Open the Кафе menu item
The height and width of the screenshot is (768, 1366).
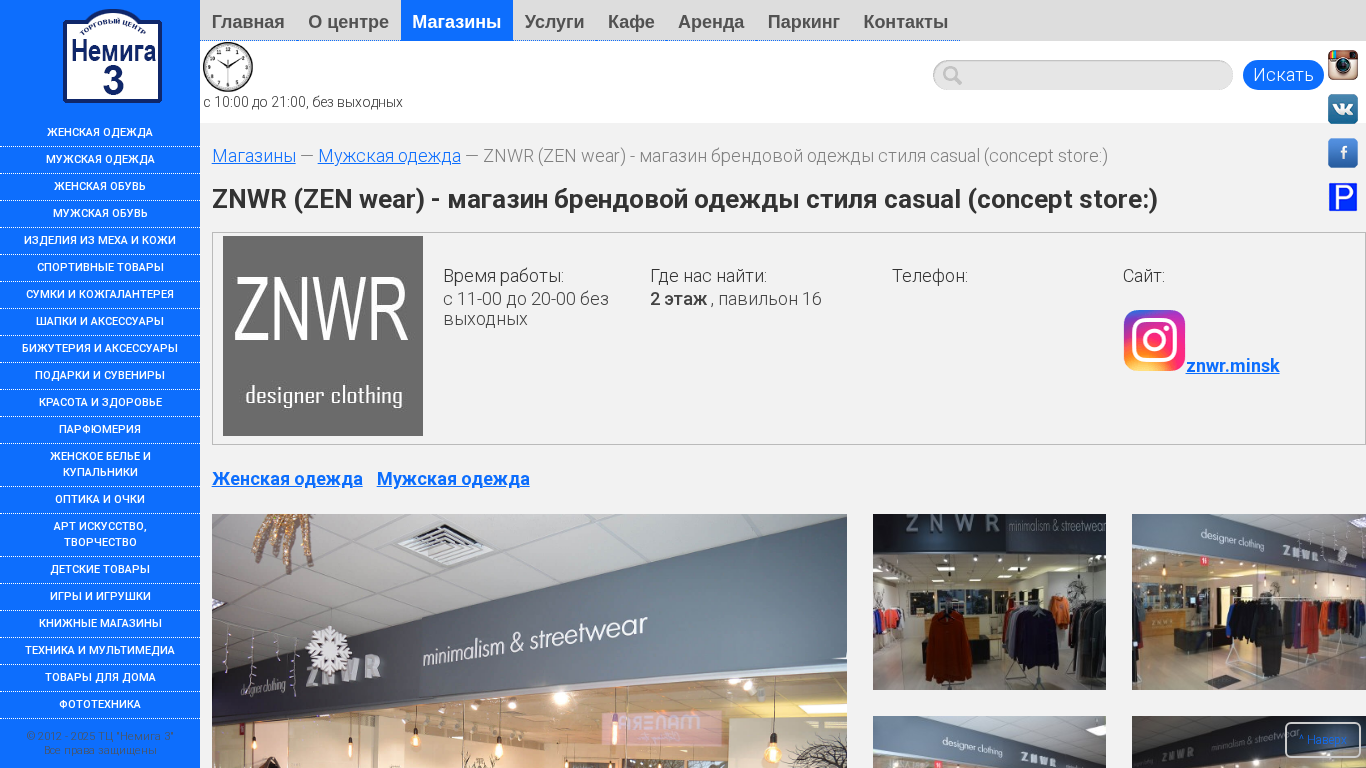pos(631,21)
